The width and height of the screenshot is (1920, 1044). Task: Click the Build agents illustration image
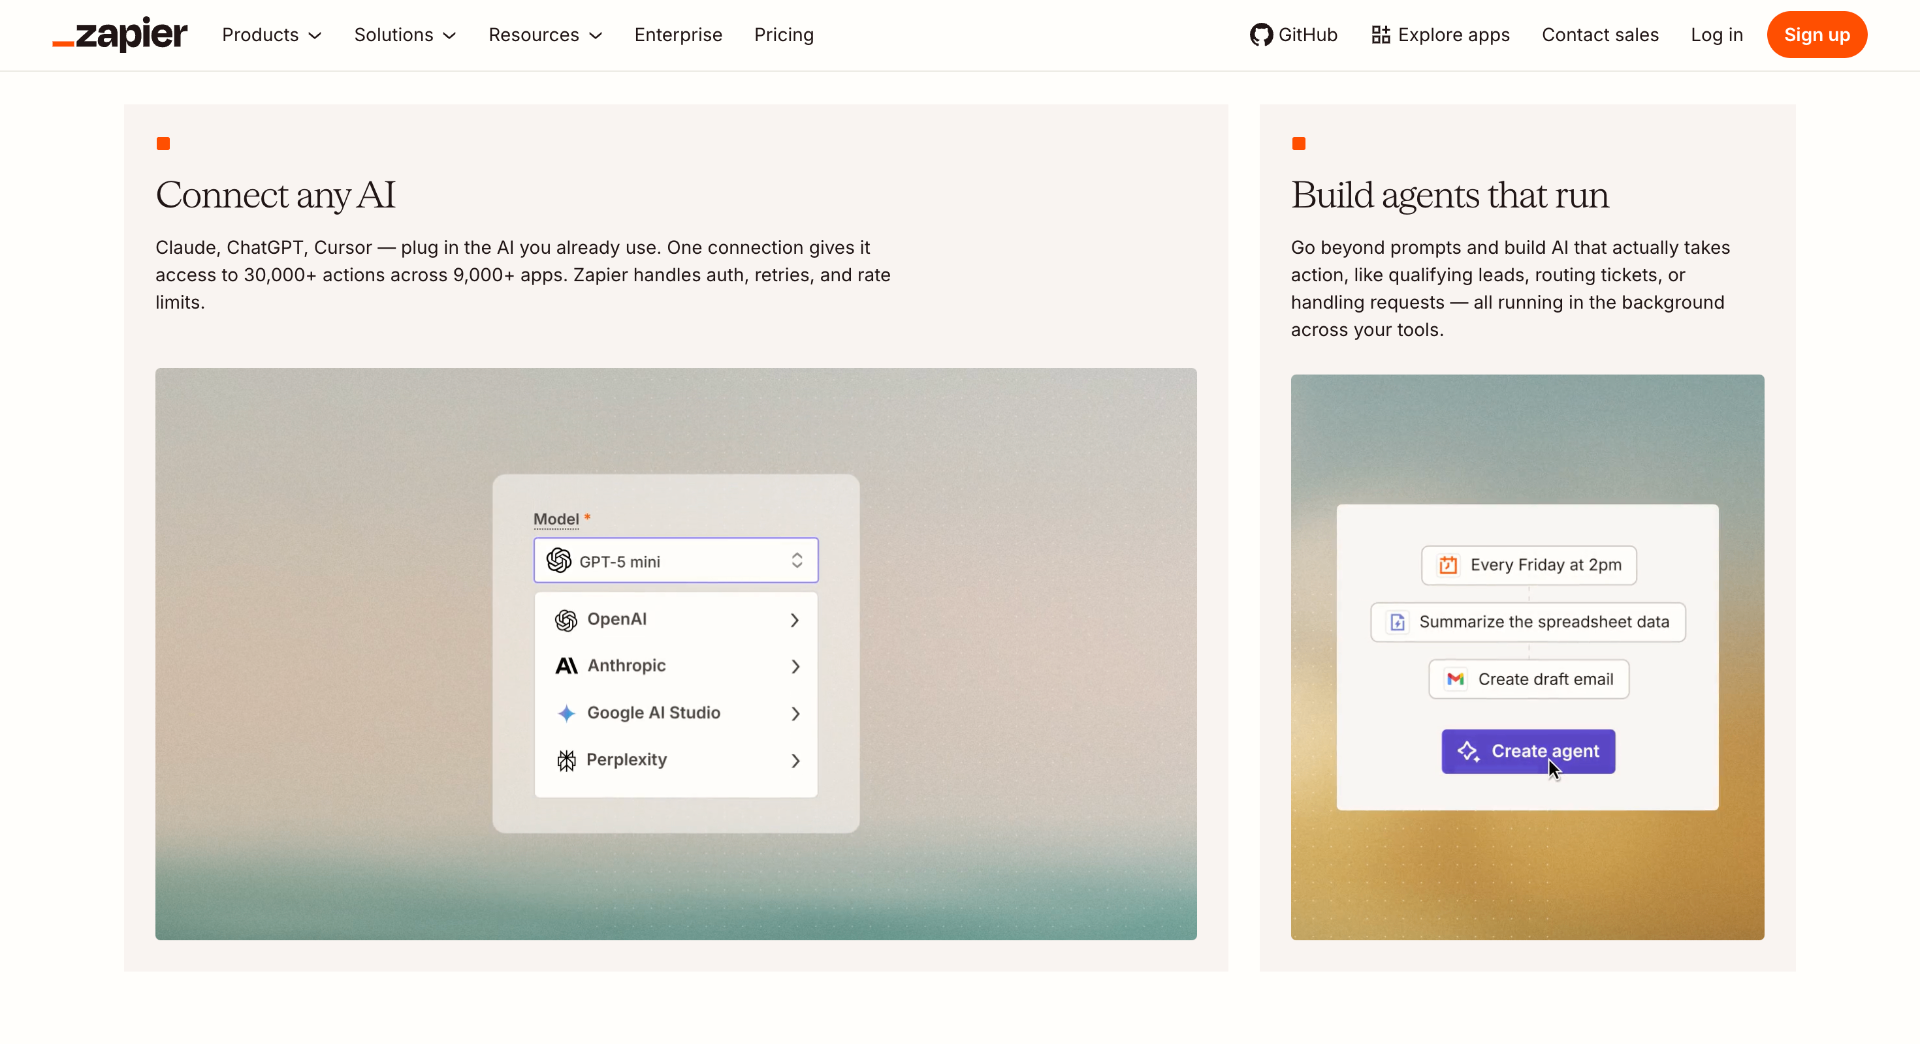tap(1528, 657)
